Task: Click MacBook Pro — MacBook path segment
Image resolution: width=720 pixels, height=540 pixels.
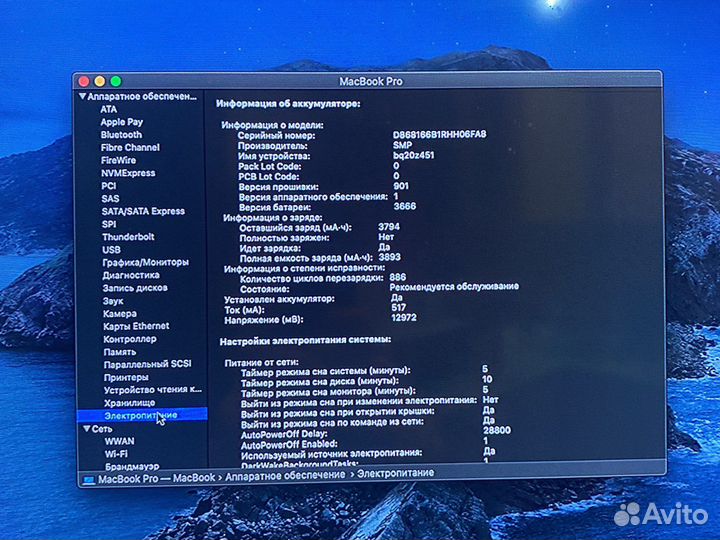Action: (x=157, y=478)
